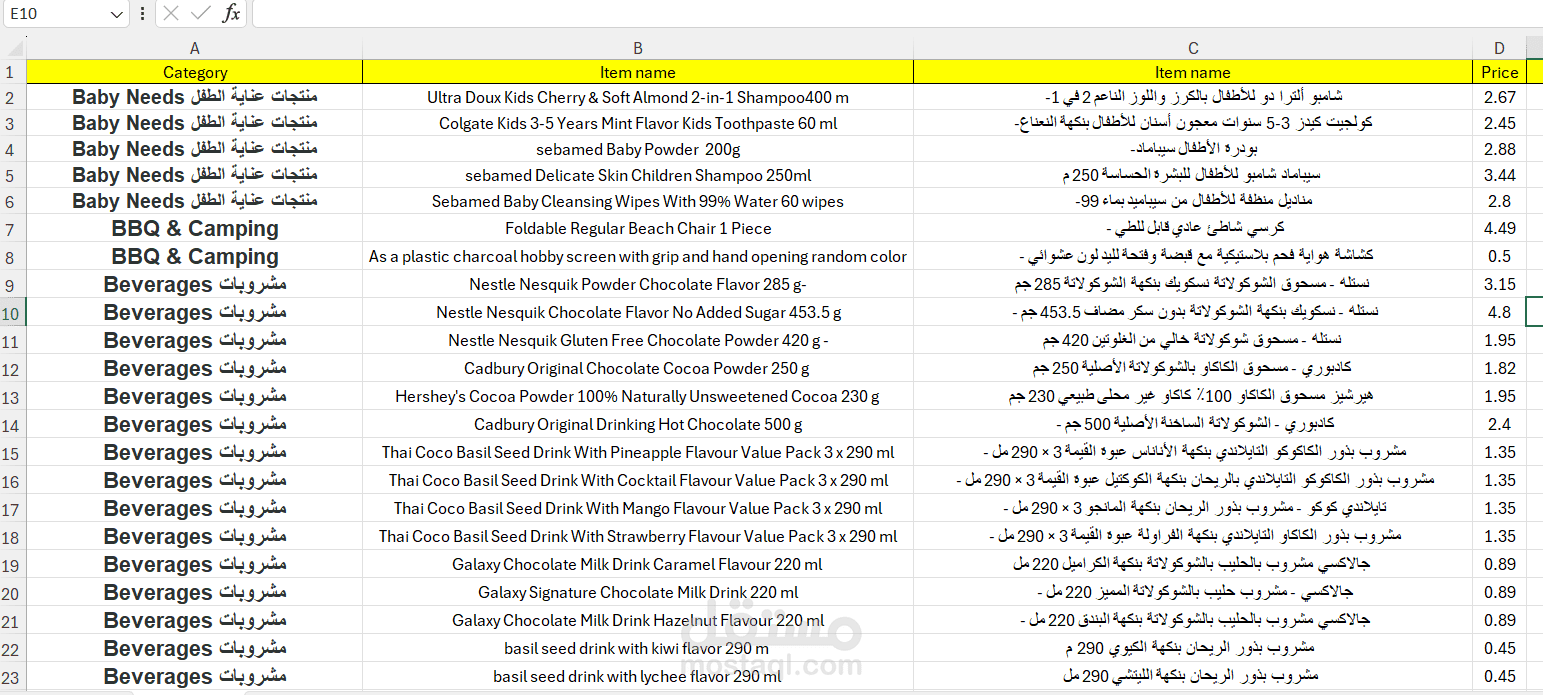The image size is (1543, 695).
Task: Click price cell 0.5
Action: tap(1499, 256)
